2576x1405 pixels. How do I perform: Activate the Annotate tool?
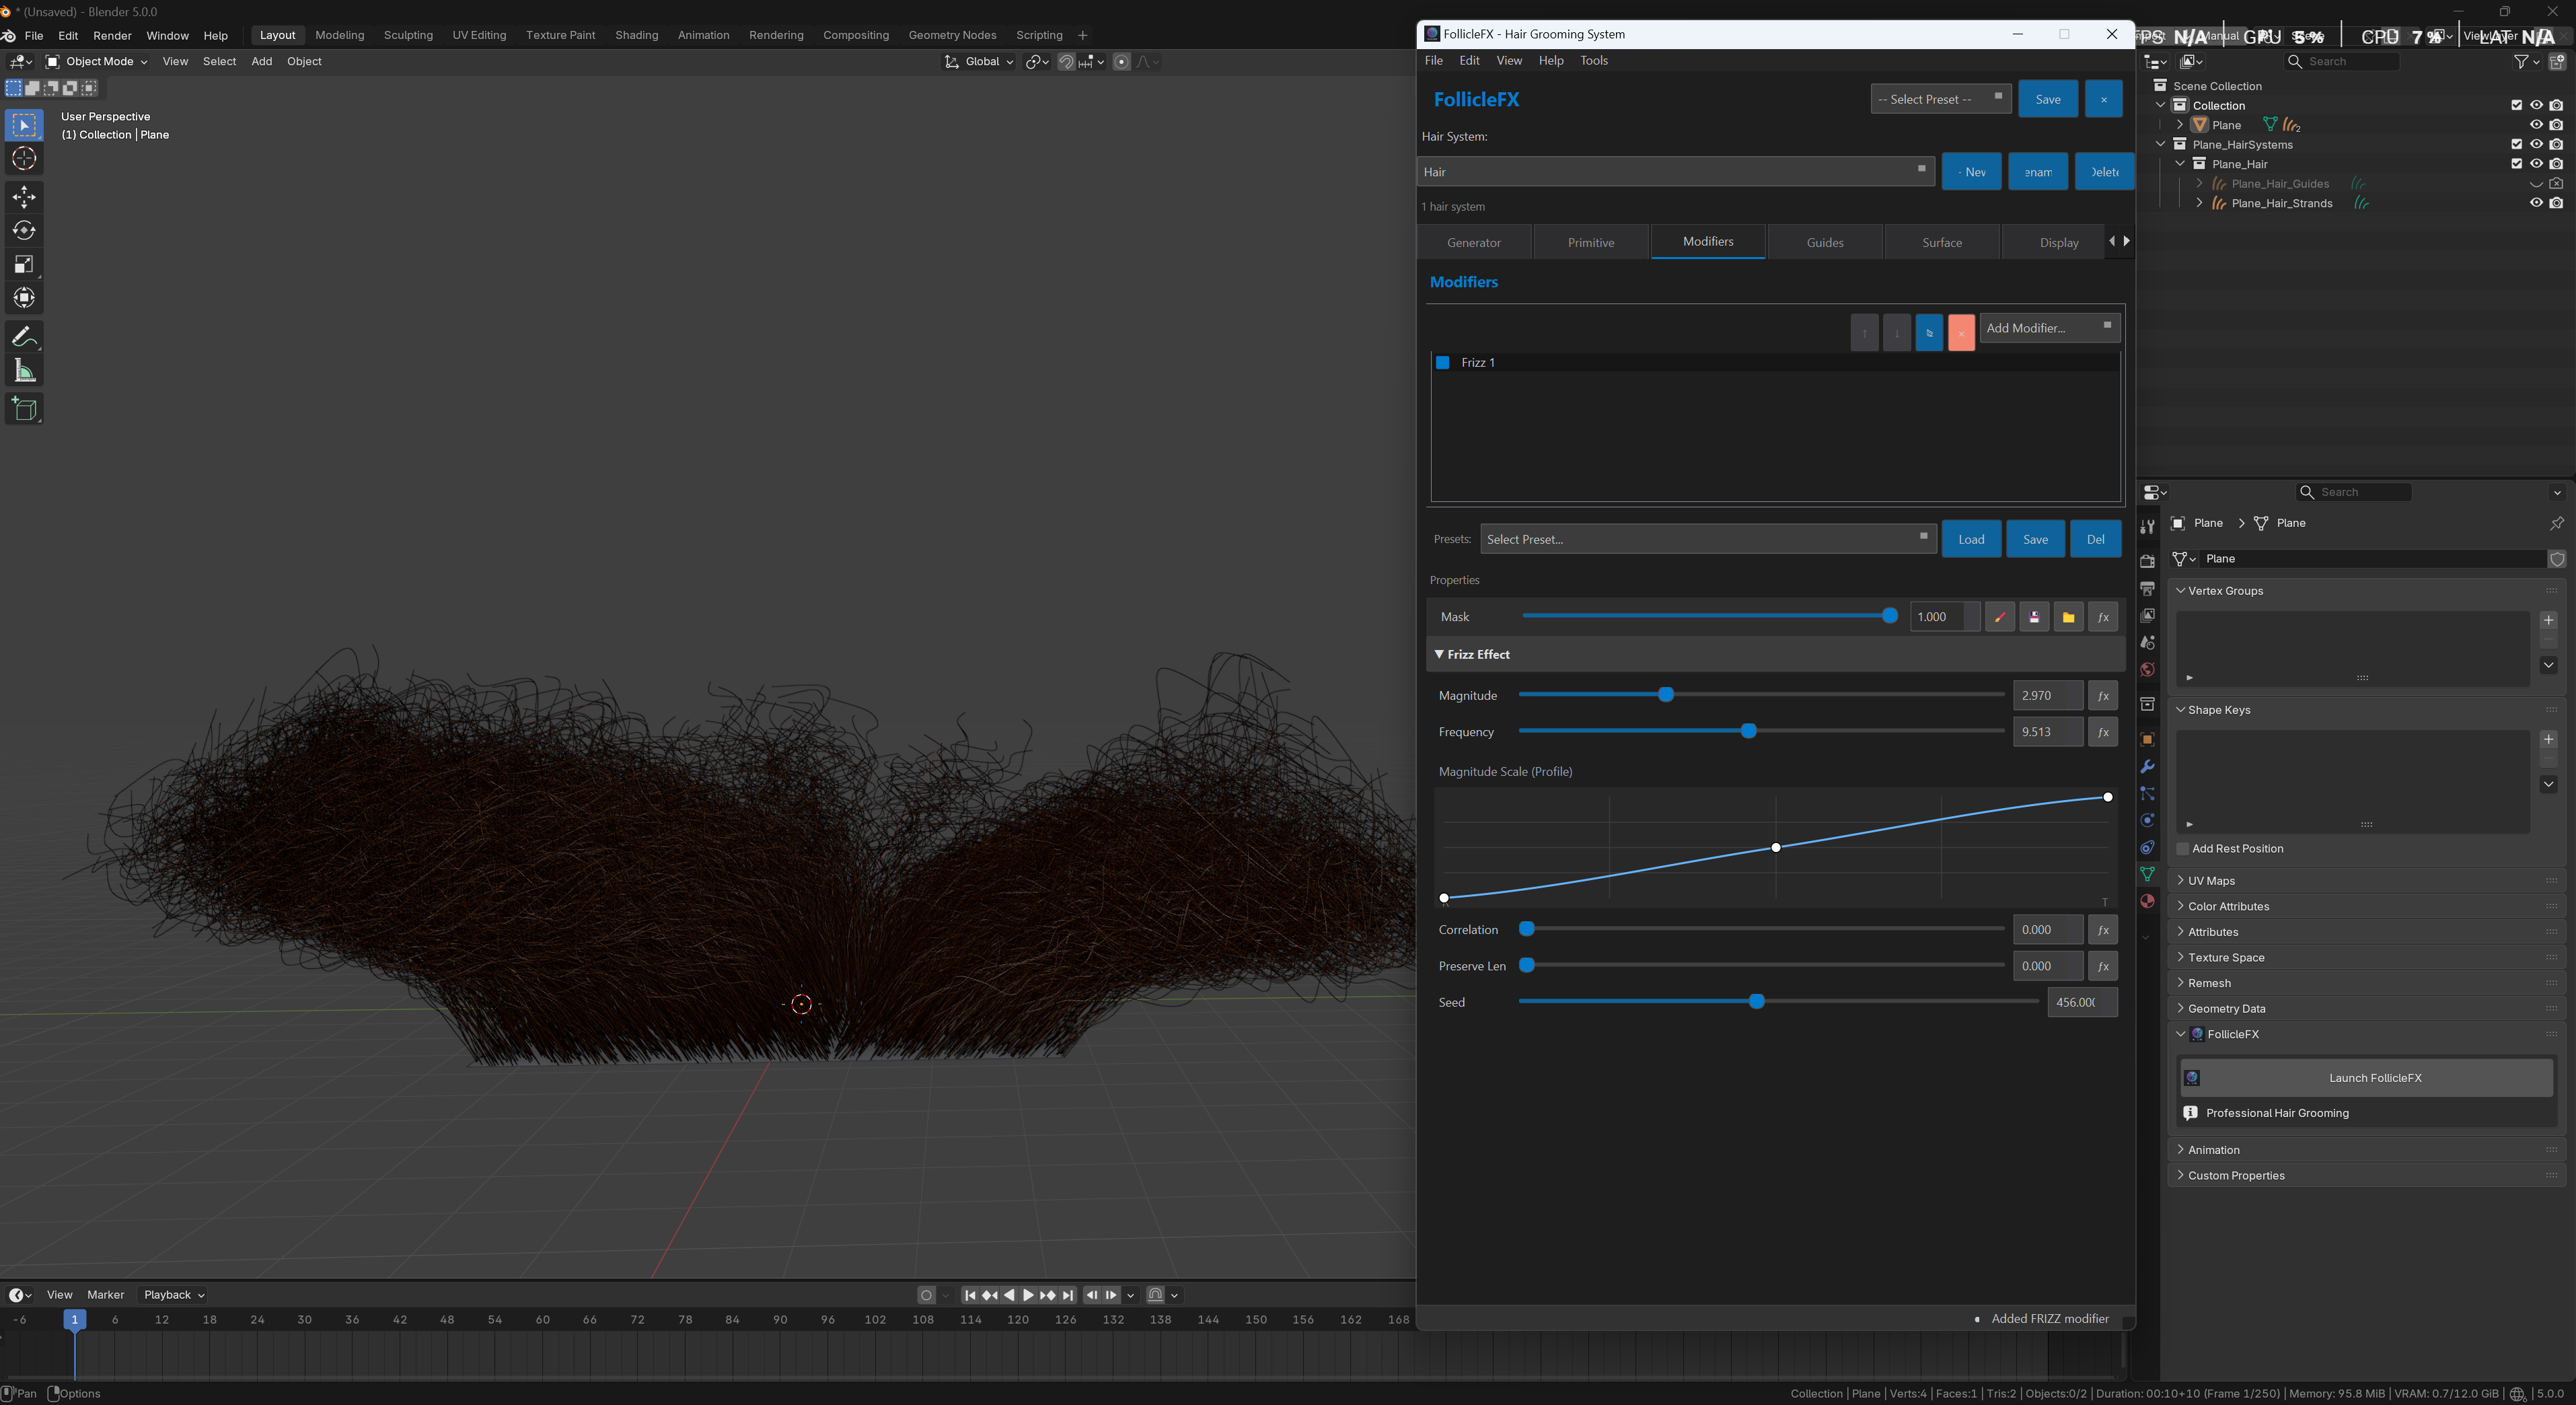(x=23, y=336)
